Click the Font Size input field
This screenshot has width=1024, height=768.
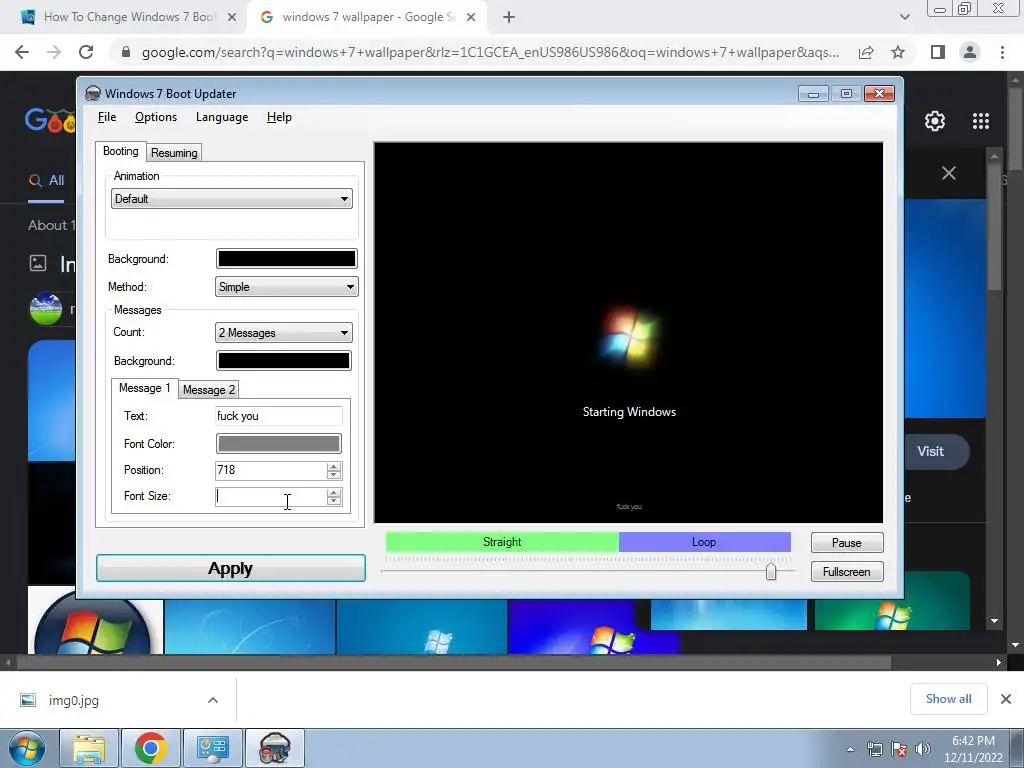[x=270, y=496]
